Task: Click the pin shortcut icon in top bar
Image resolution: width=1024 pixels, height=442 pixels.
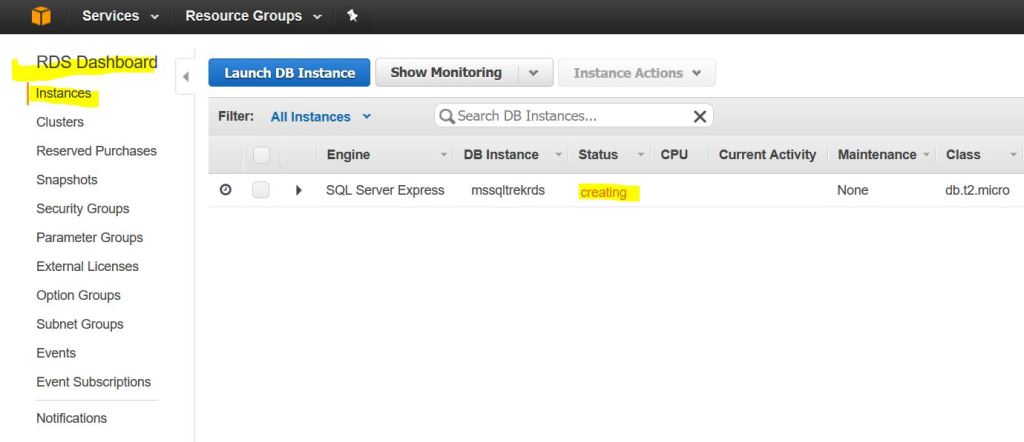Action: click(x=352, y=16)
